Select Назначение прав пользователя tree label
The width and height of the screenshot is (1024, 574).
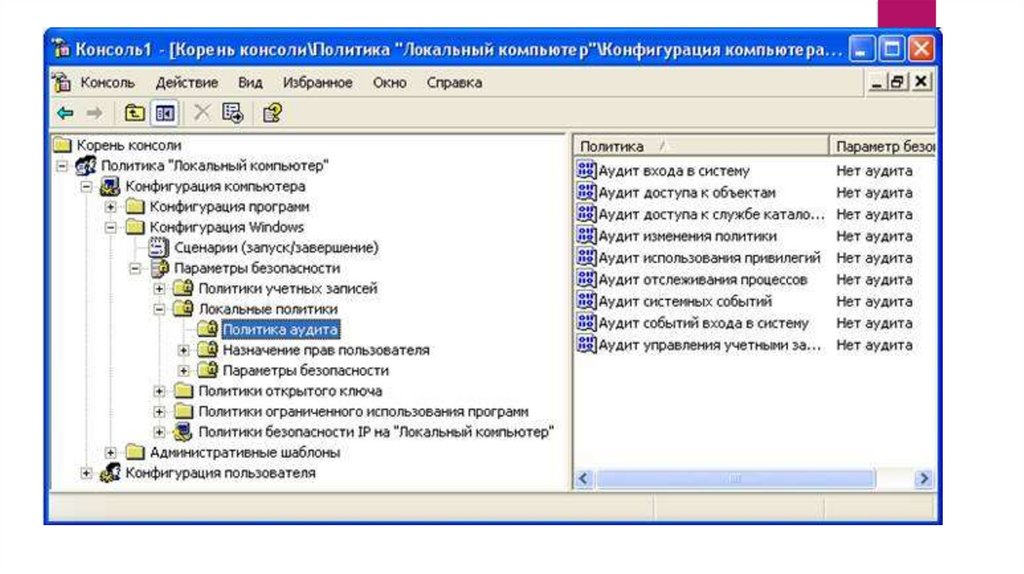tap(326, 351)
